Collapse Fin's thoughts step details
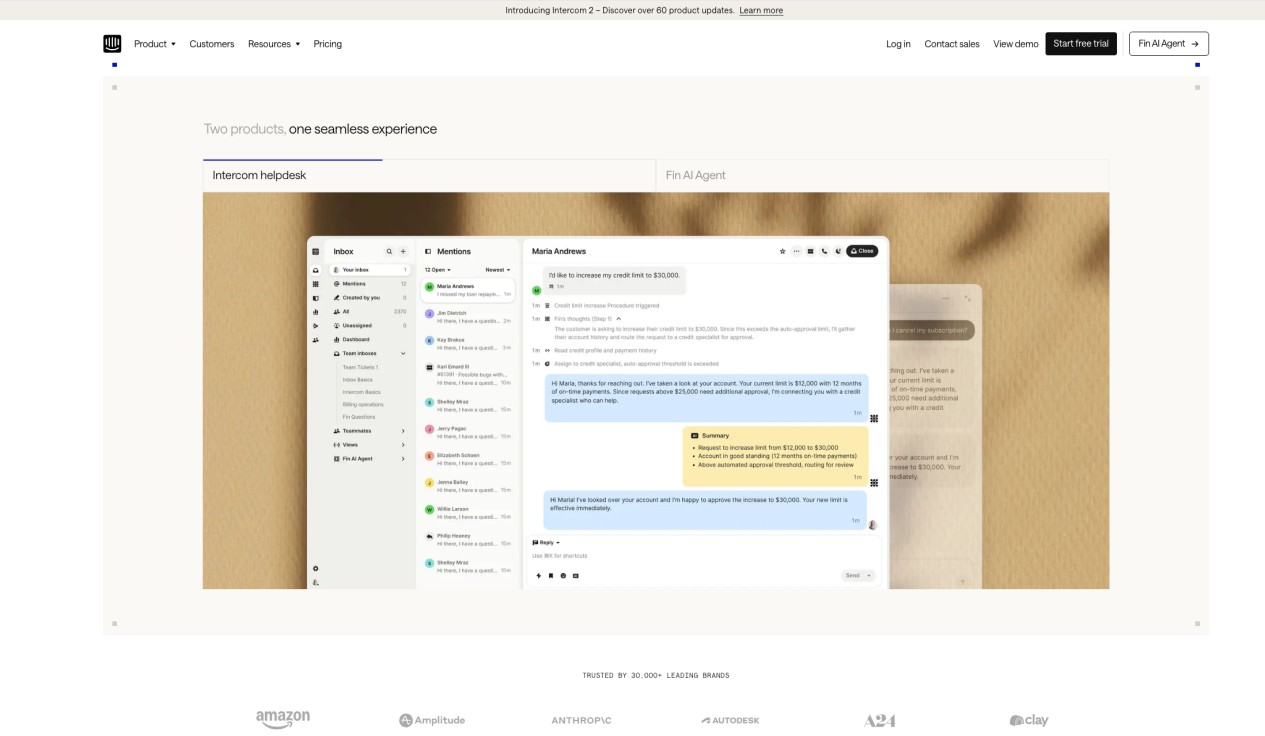1265x736 pixels. coord(619,318)
